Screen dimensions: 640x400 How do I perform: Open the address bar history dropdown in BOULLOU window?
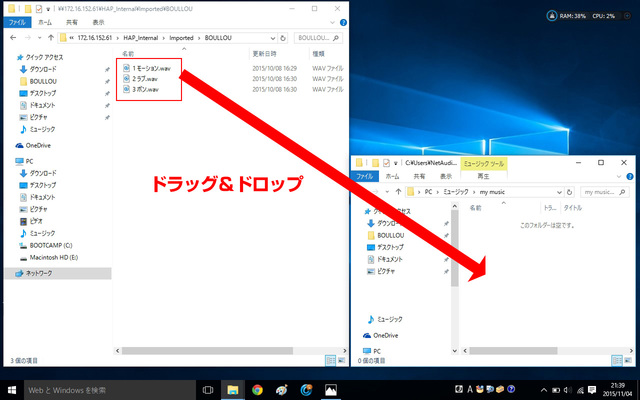[271, 37]
